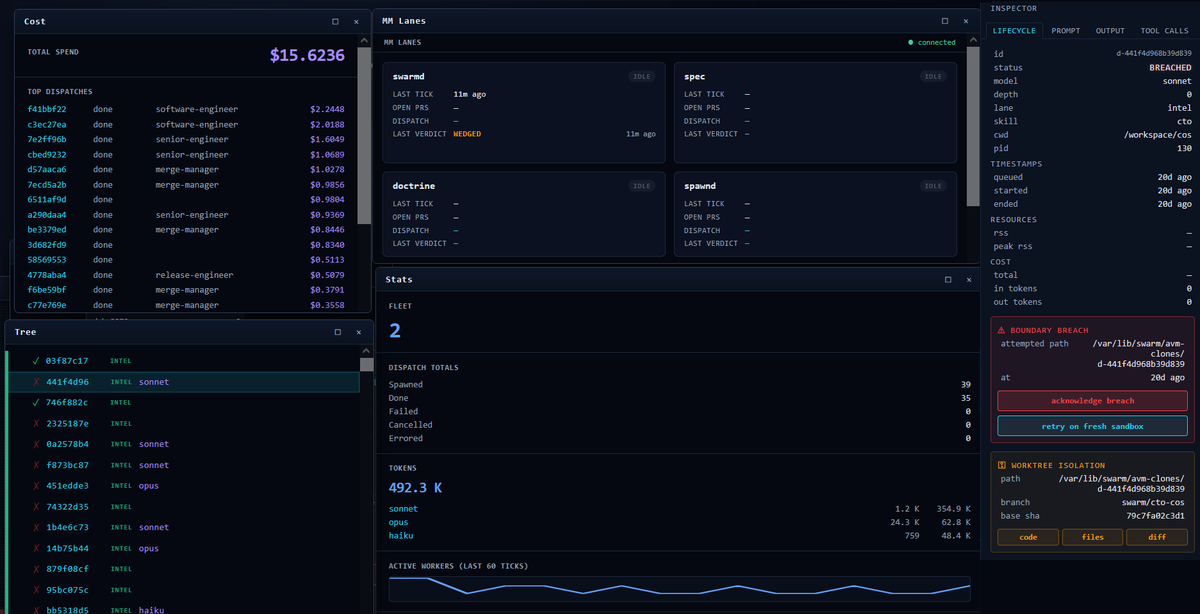Close the MM Lanes panel
Screen dimensions: 1200x614
[966, 20]
